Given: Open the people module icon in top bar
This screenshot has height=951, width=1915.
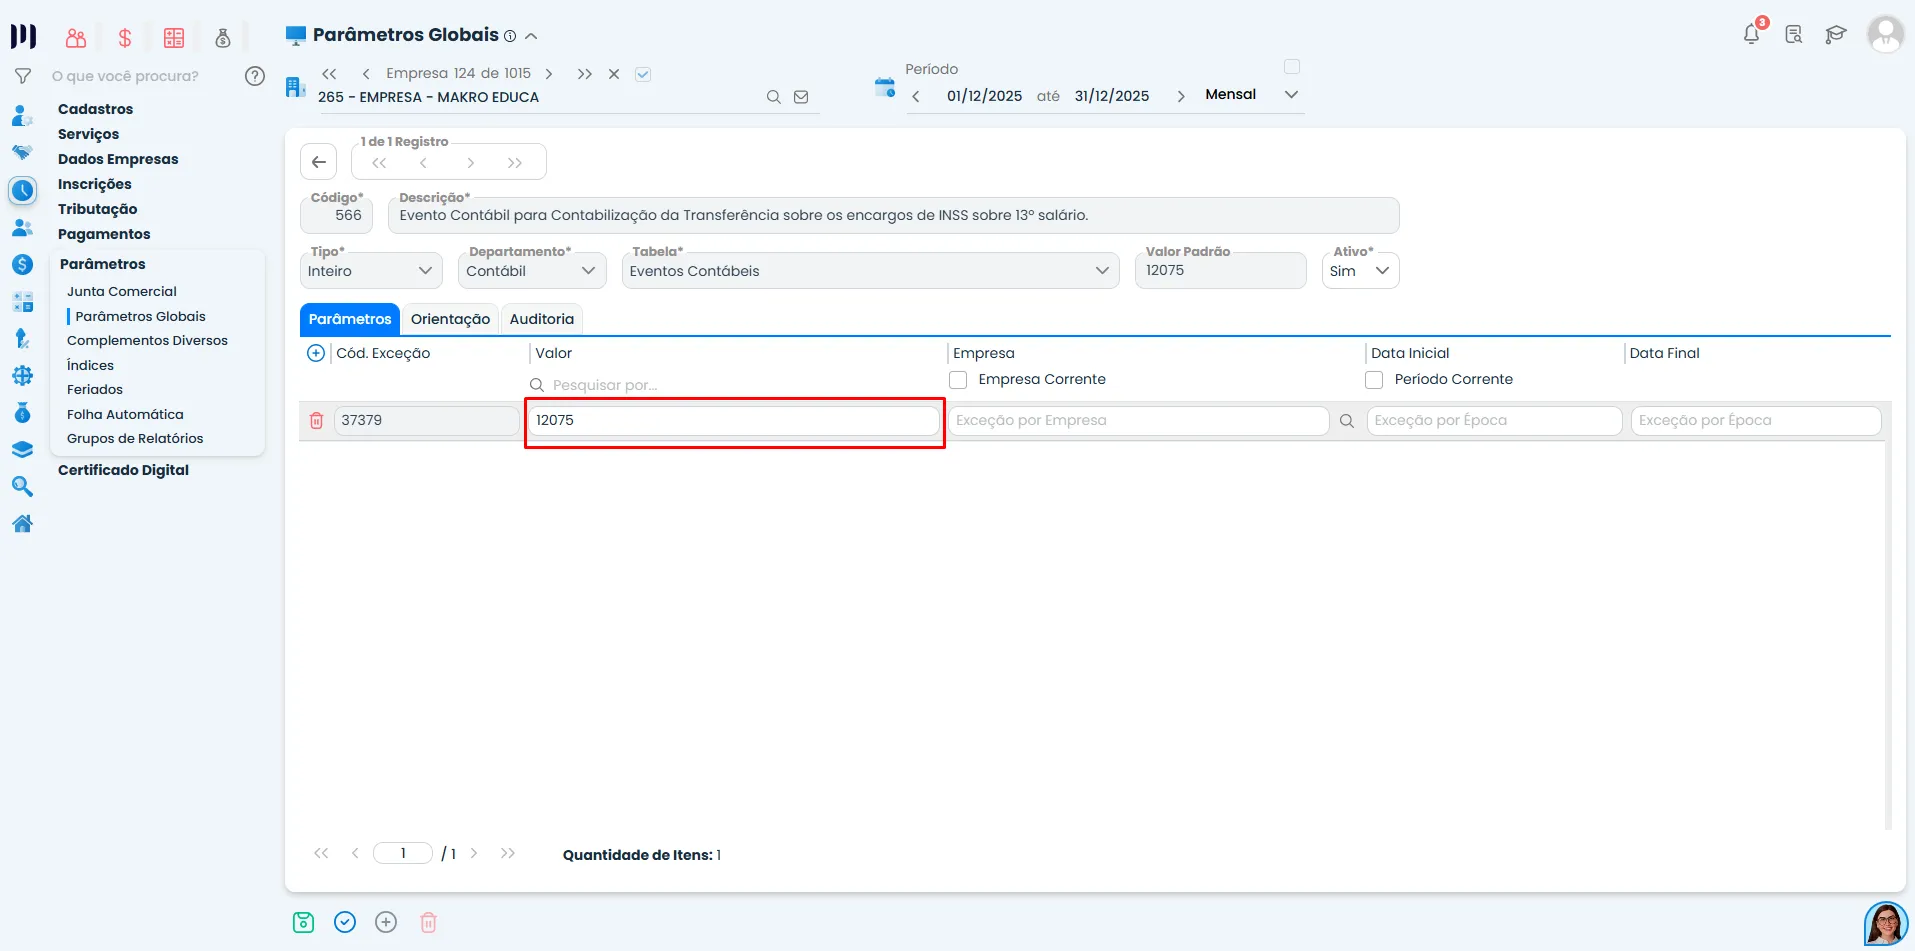Looking at the screenshot, I should pyautogui.click(x=76, y=38).
